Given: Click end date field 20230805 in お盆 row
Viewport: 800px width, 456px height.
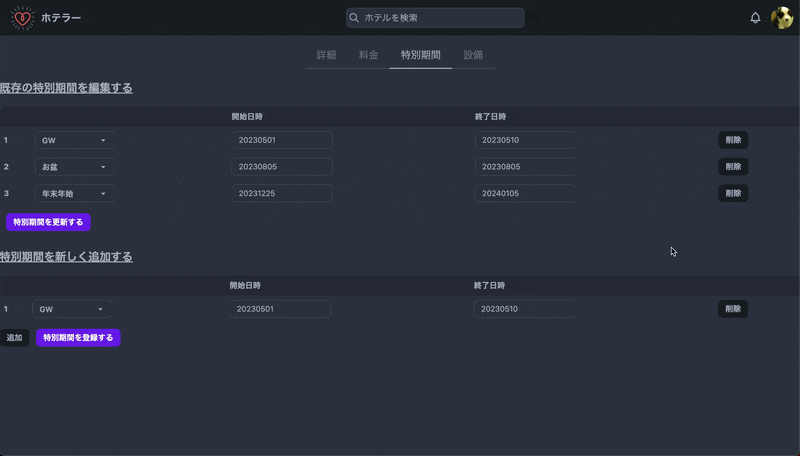Looking at the screenshot, I should pos(526,167).
